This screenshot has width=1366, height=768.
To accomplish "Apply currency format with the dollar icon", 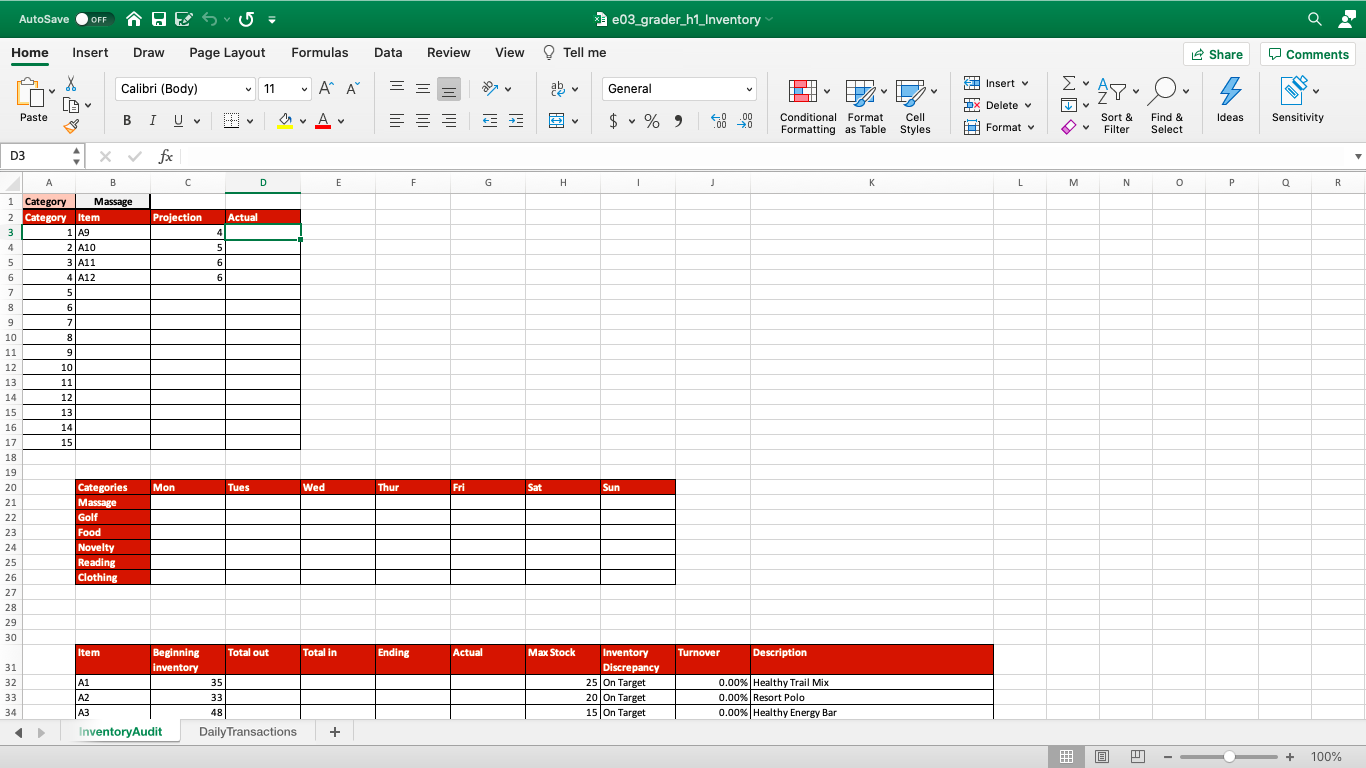I will pos(614,121).
